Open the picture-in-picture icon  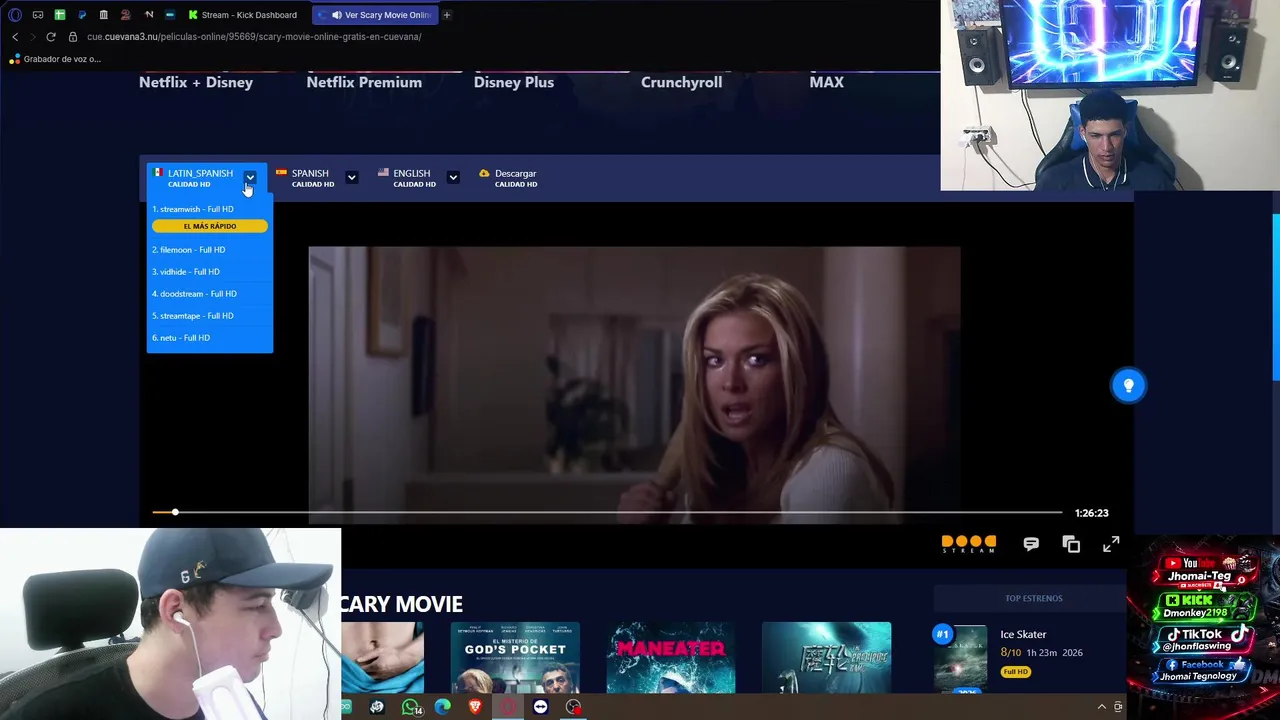coord(1071,544)
